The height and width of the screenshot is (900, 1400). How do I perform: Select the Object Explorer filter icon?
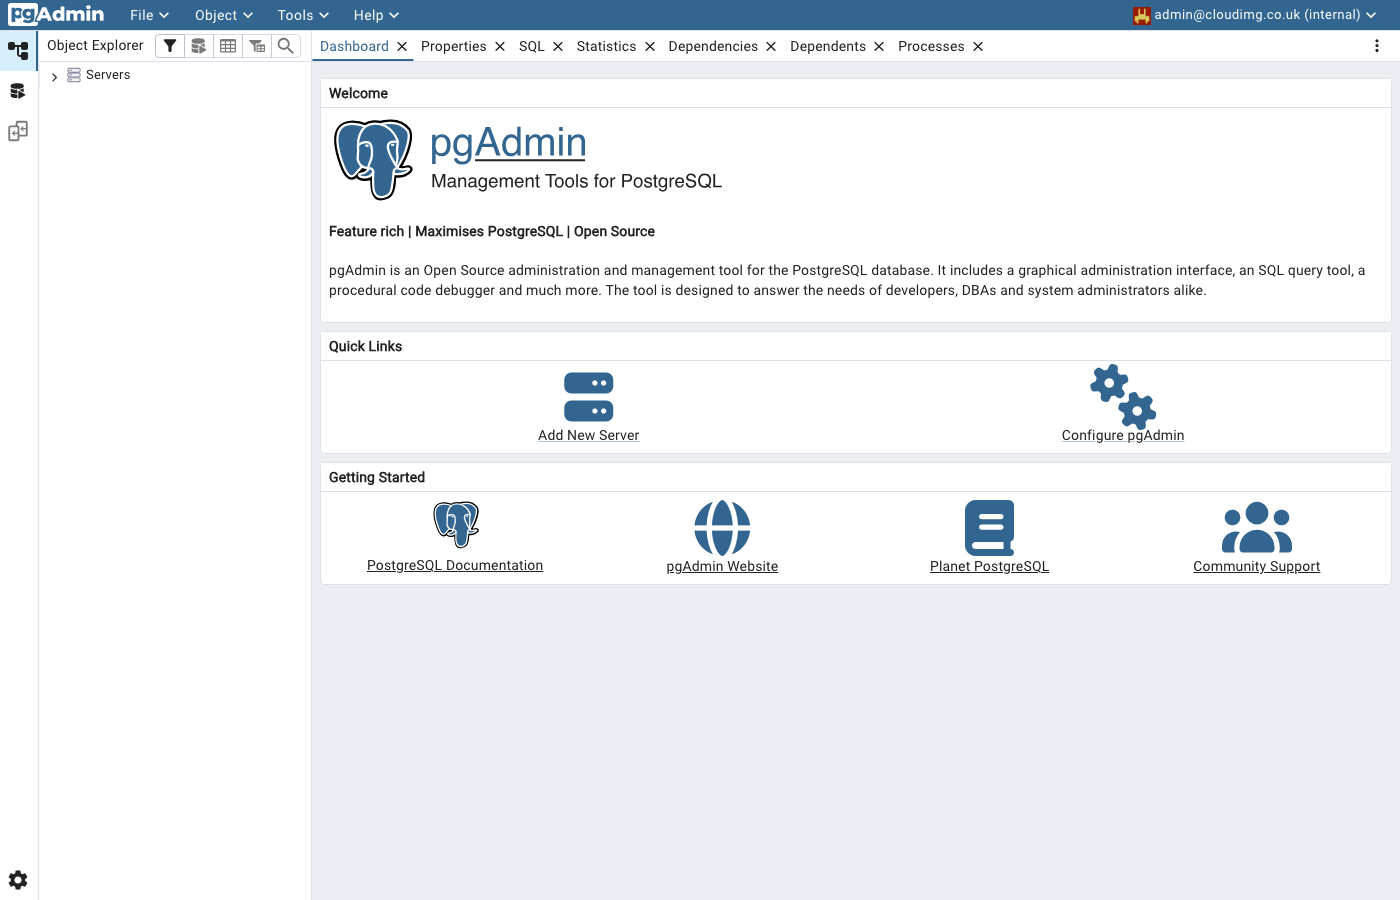(x=169, y=45)
